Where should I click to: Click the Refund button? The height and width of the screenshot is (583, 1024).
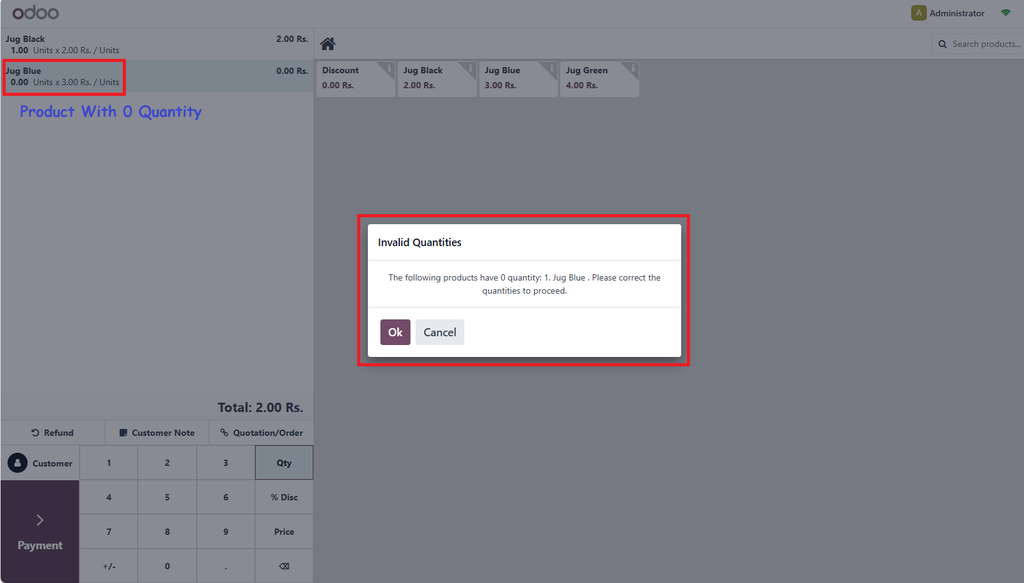coord(53,432)
